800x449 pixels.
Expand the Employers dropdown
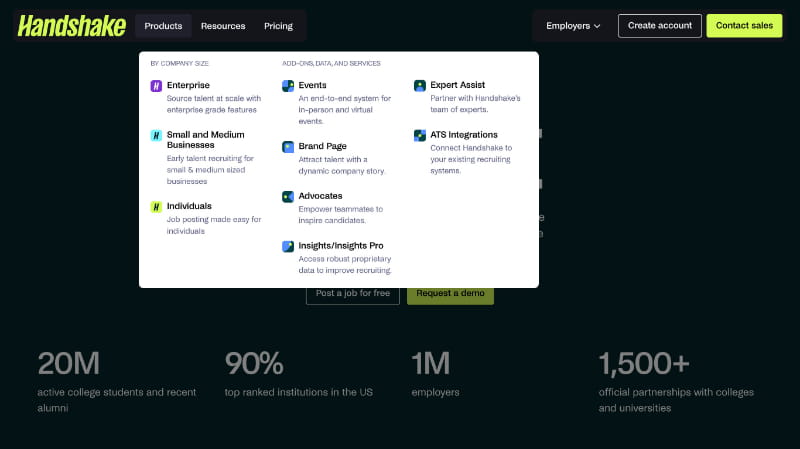coord(573,26)
